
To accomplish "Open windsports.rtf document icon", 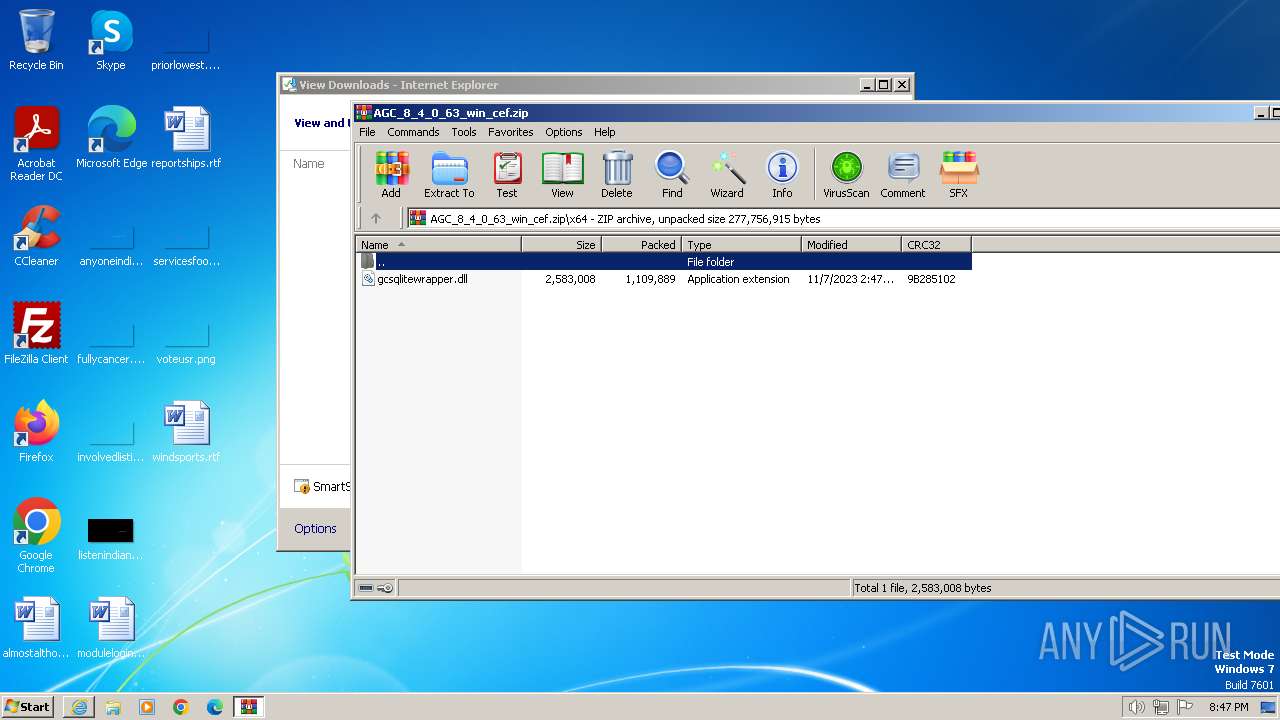I will tap(186, 432).
